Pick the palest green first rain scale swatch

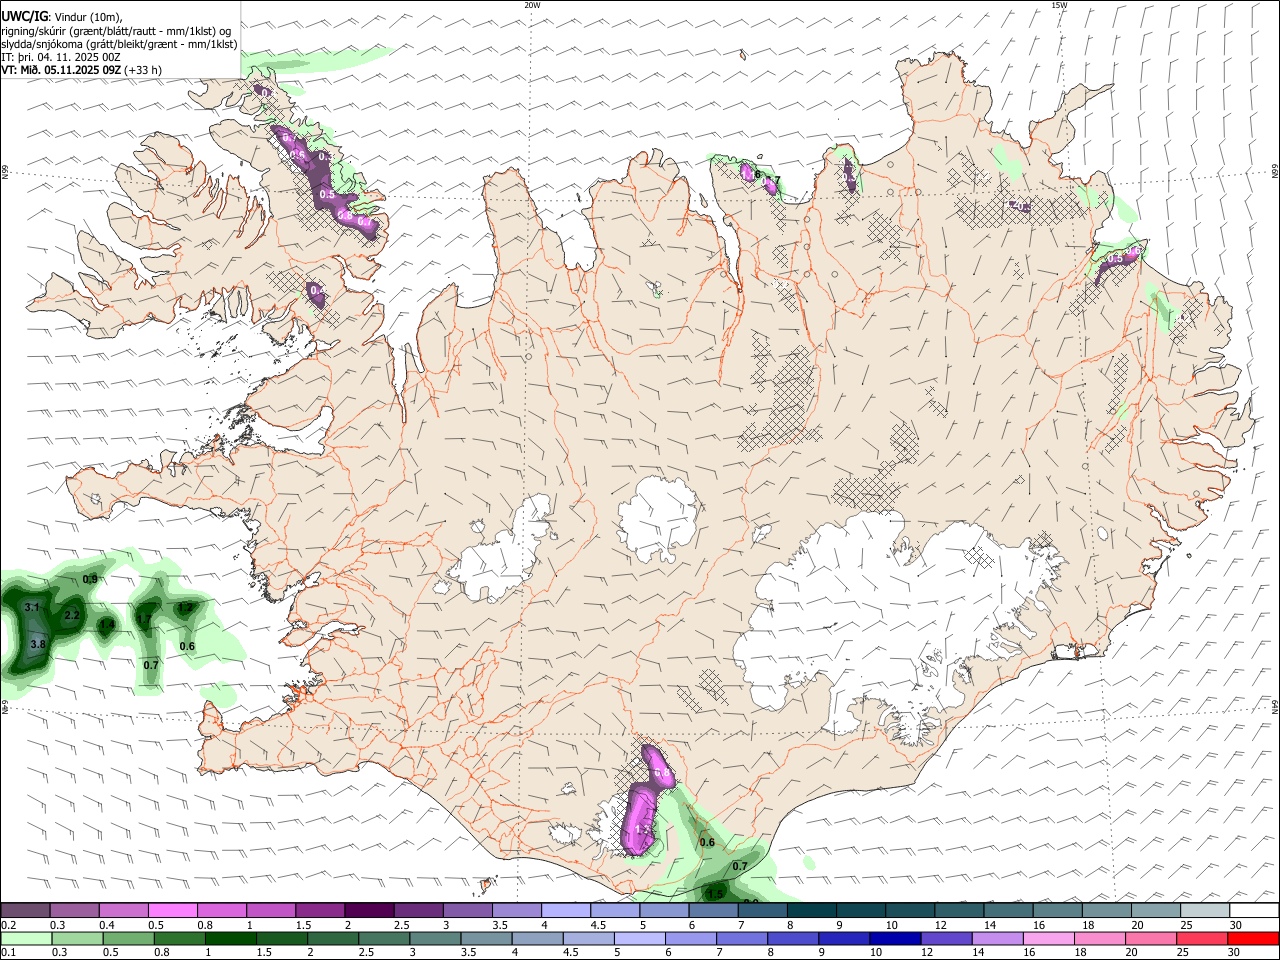tap(26, 938)
